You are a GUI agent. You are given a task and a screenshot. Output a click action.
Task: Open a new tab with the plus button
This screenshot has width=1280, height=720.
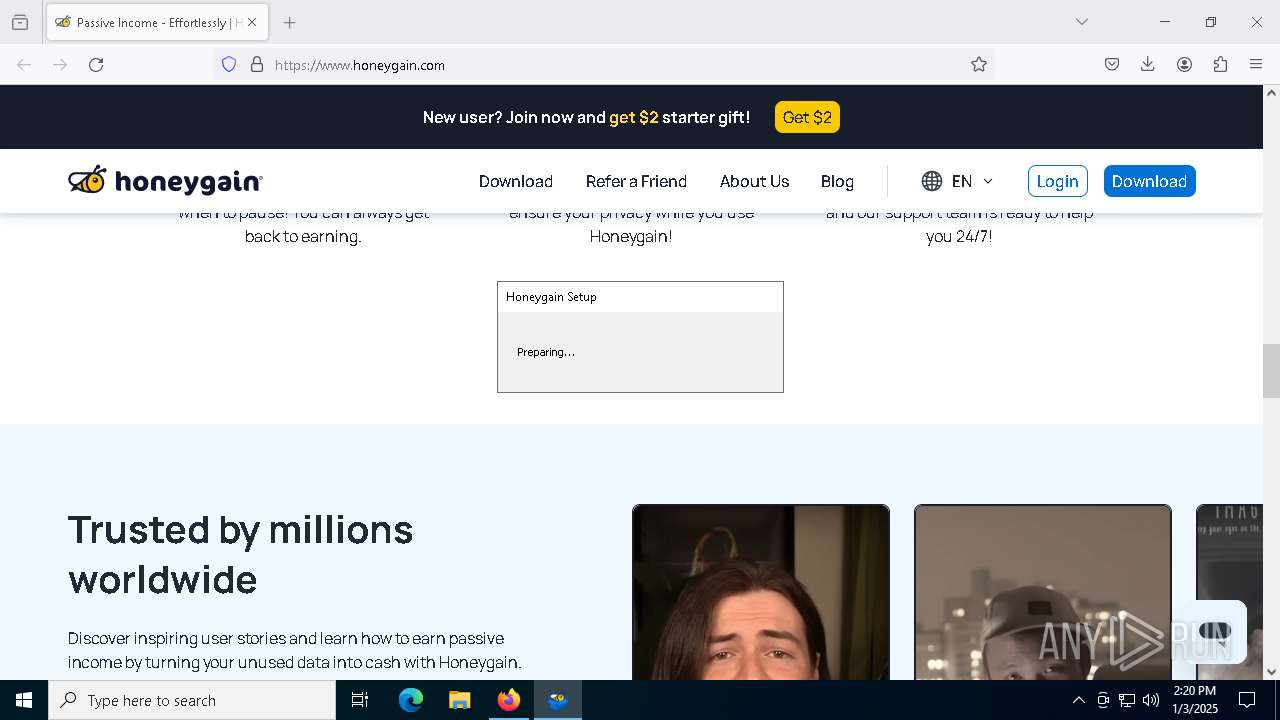290,22
